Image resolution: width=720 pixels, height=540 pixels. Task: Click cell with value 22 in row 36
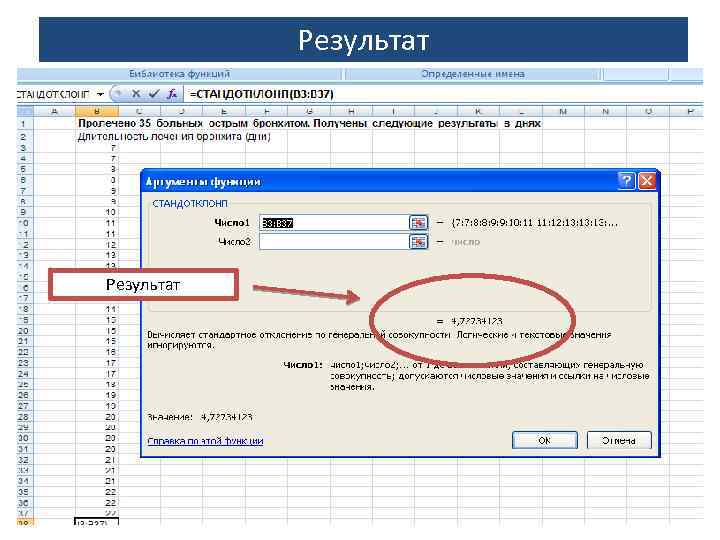pyautogui.click(x=97, y=503)
